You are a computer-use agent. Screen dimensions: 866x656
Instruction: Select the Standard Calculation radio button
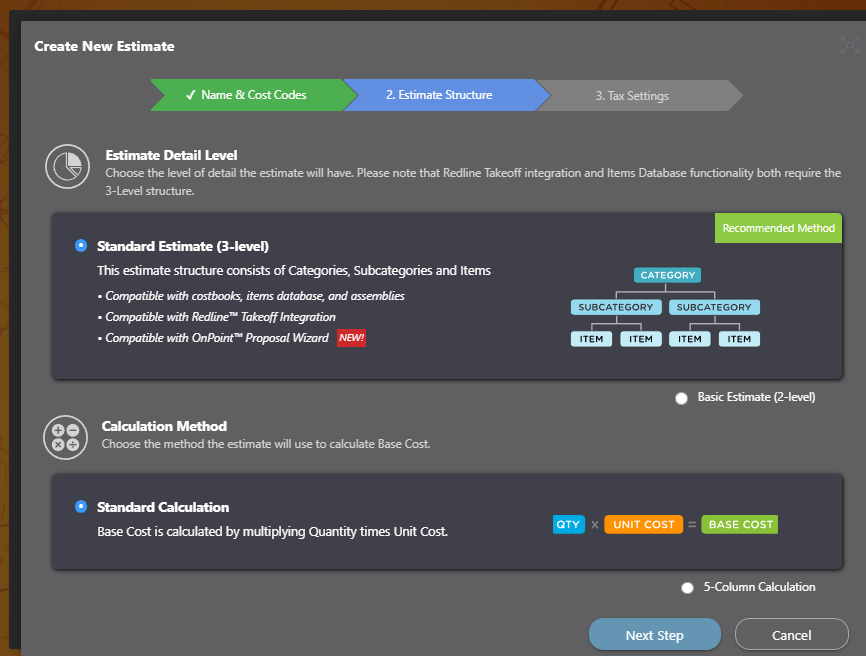click(81, 506)
